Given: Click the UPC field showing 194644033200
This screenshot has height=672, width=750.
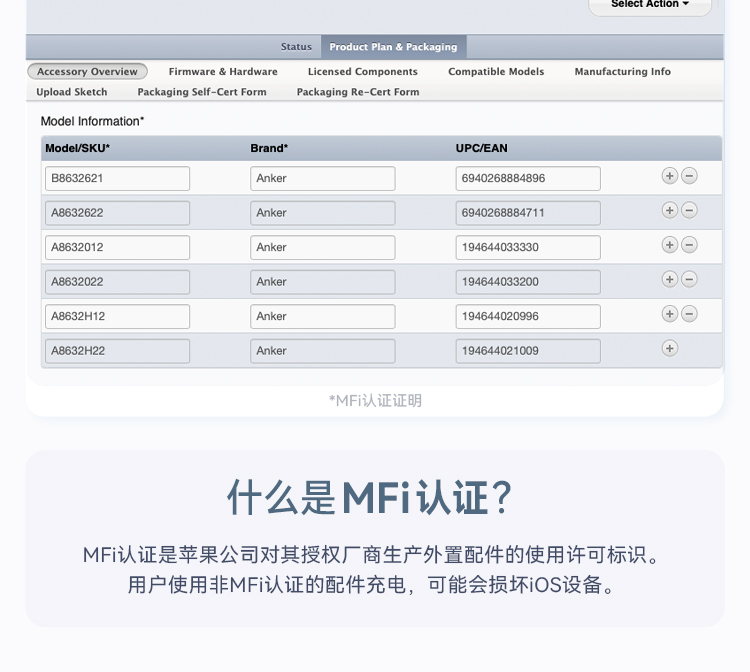Looking at the screenshot, I should [x=528, y=282].
